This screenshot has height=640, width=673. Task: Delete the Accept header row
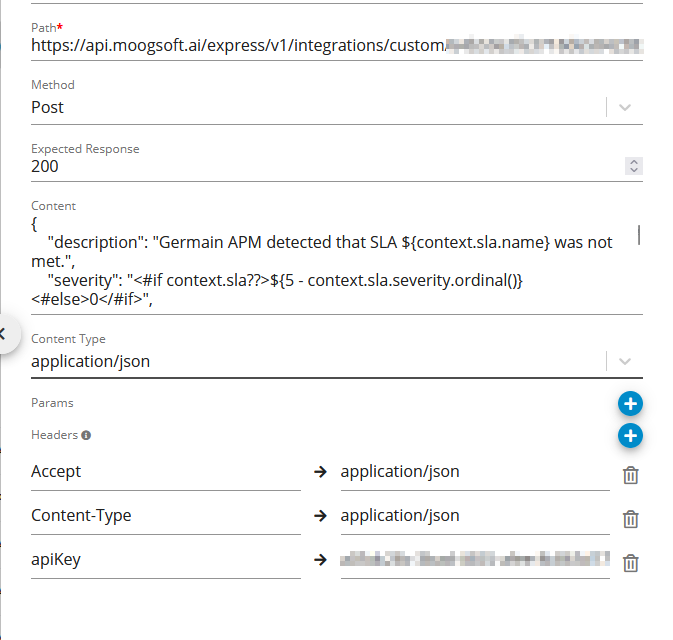pos(631,475)
